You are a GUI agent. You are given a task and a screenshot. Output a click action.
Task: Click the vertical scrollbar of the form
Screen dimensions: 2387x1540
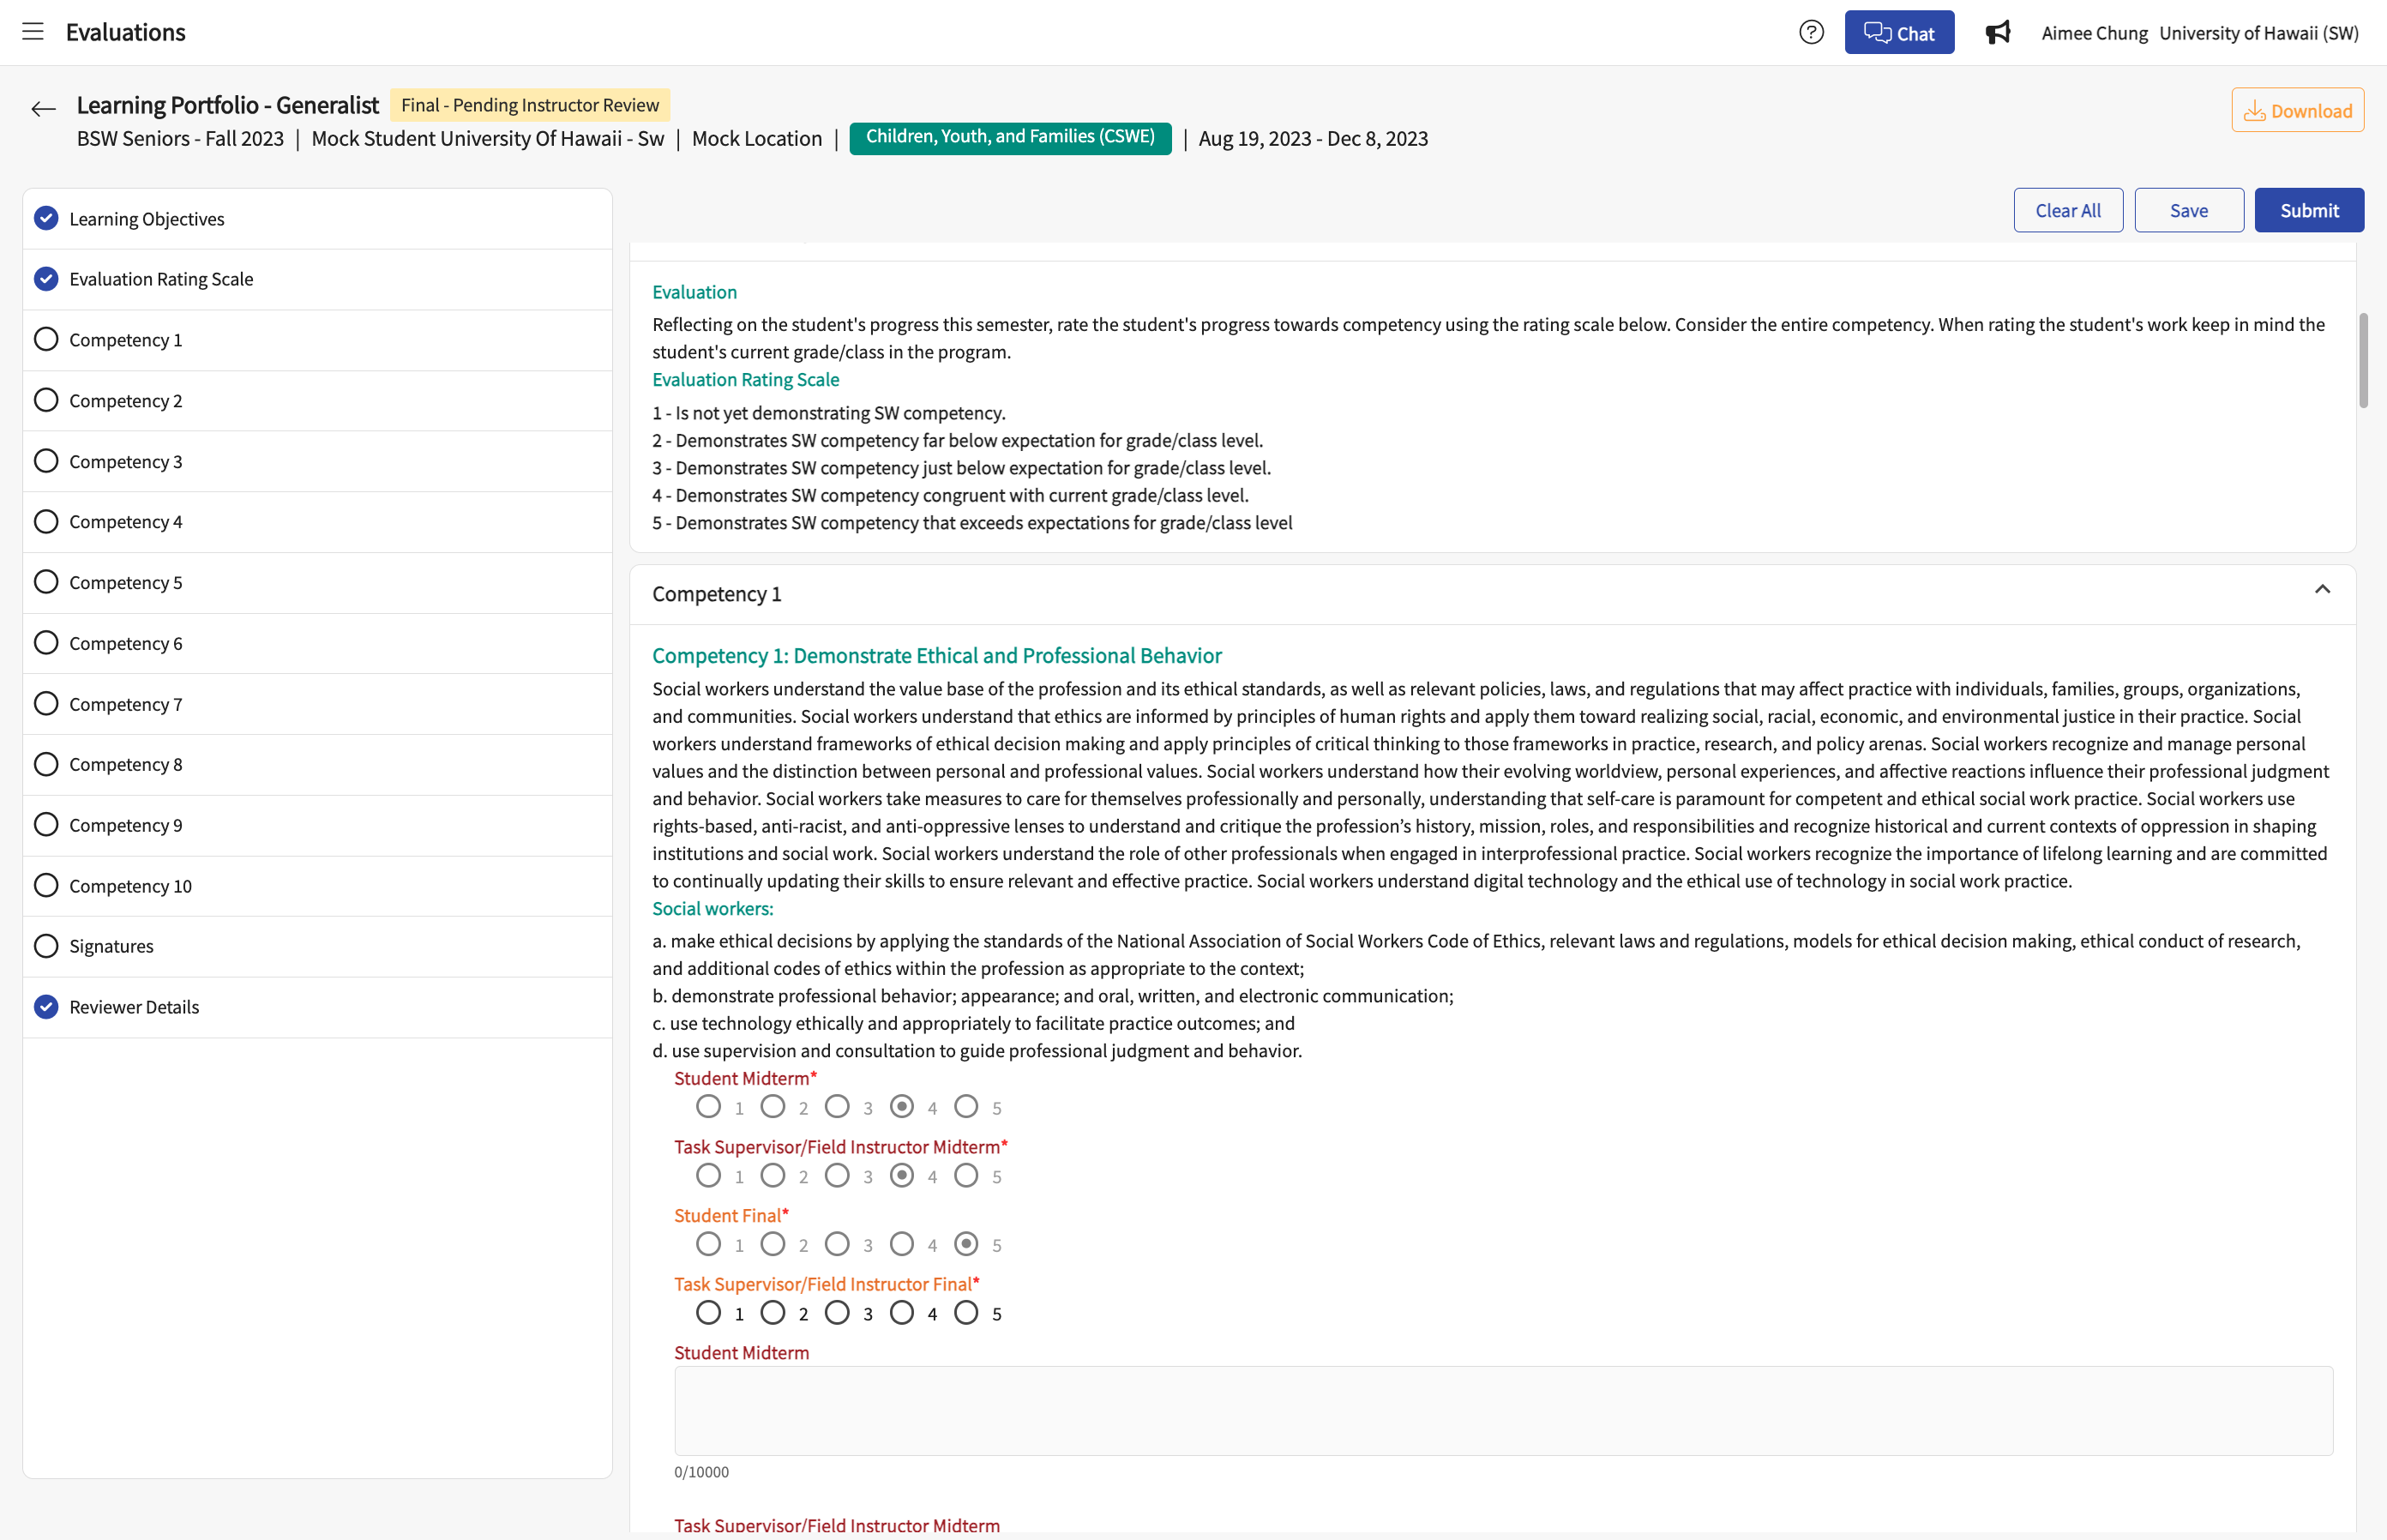[x=2363, y=360]
